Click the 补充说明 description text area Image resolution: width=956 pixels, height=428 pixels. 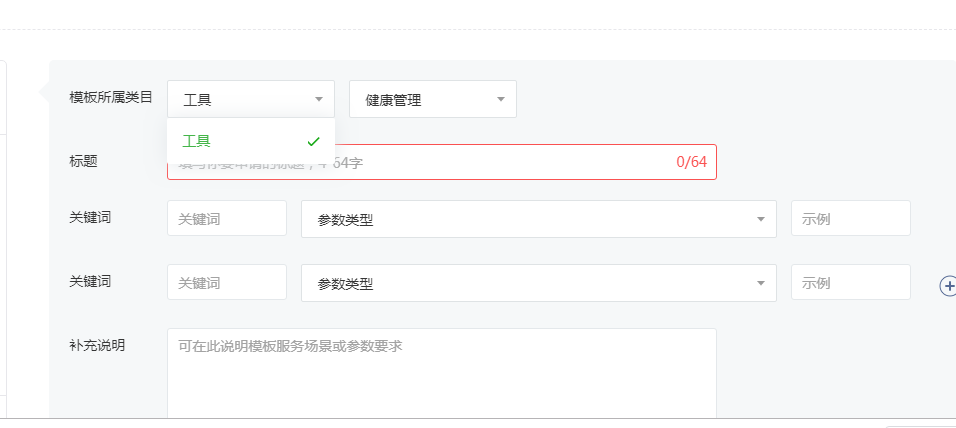click(441, 375)
